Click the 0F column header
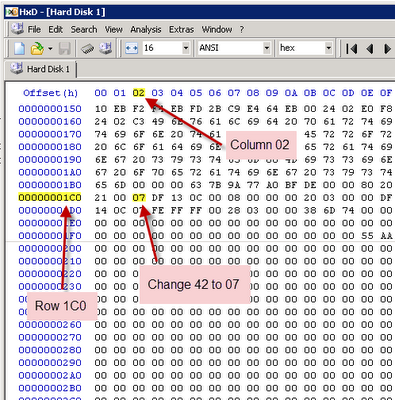Image resolution: width=395 pixels, height=400 pixels. click(386, 93)
